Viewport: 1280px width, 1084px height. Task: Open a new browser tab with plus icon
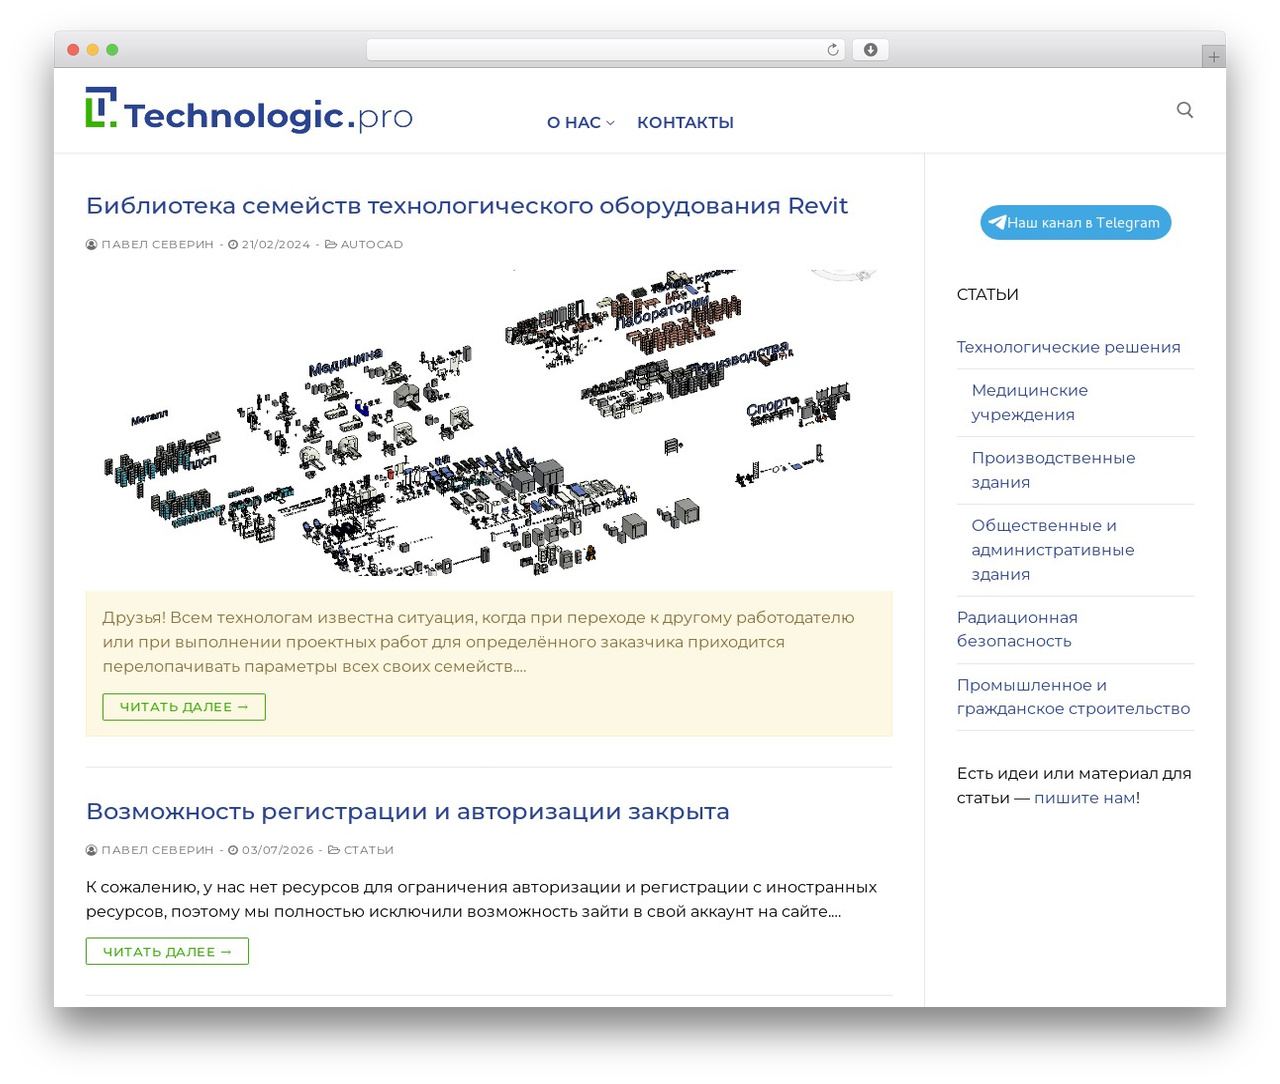coord(1213,57)
